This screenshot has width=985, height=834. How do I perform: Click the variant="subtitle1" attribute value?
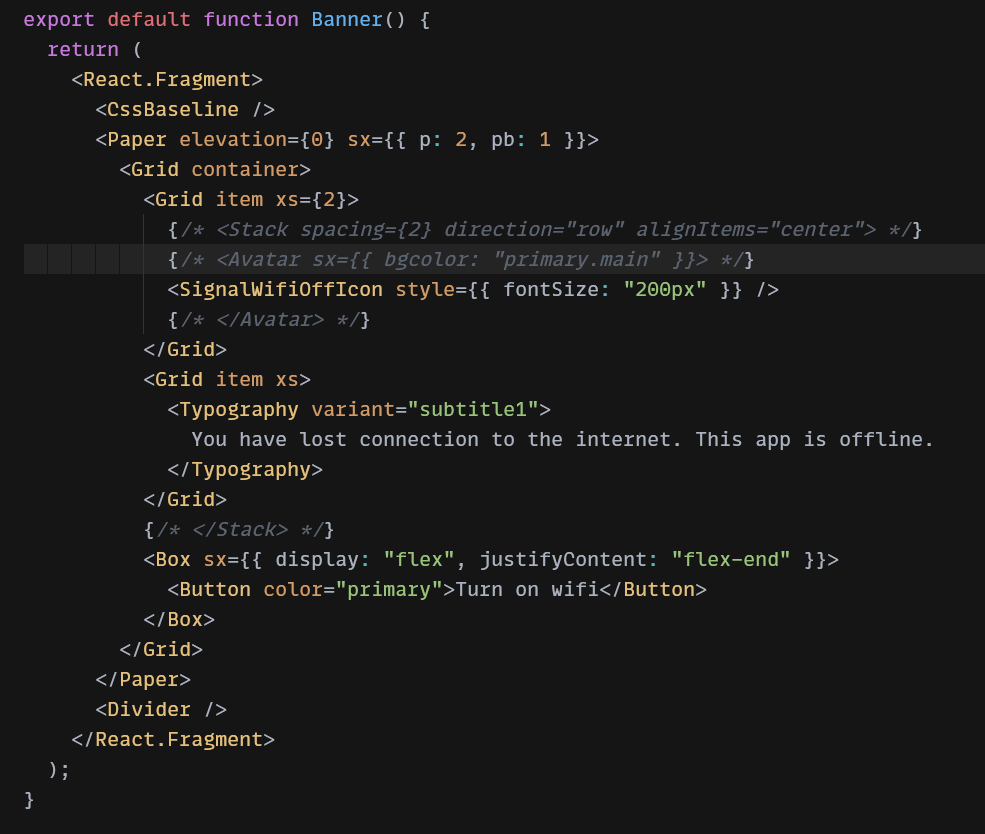pyautogui.click(x=478, y=409)
